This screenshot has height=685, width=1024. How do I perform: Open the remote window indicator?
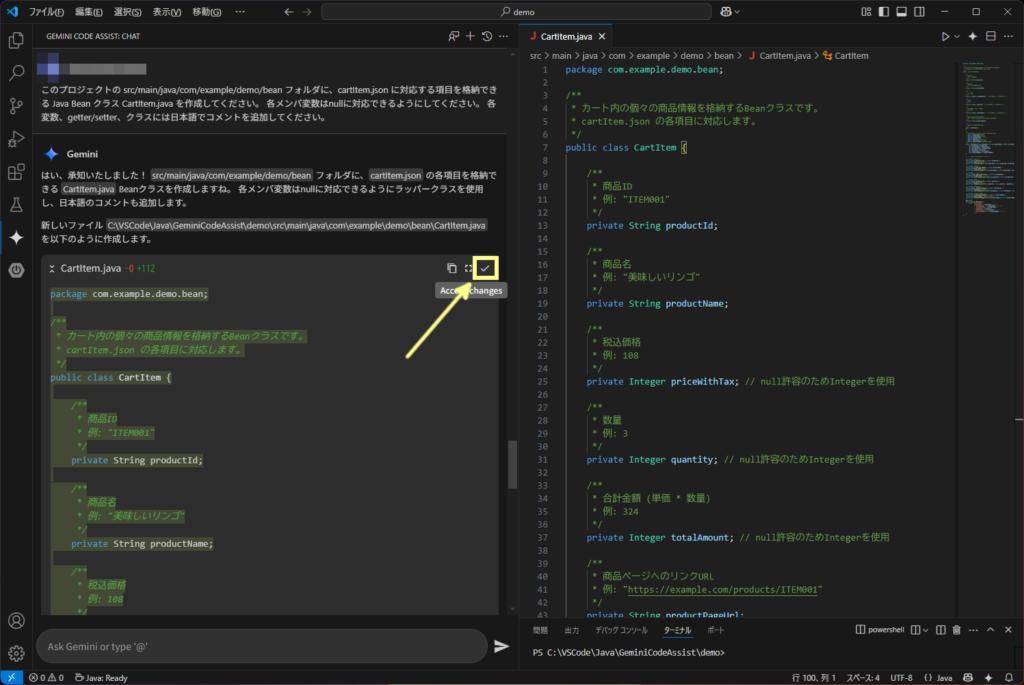(11, 678)
